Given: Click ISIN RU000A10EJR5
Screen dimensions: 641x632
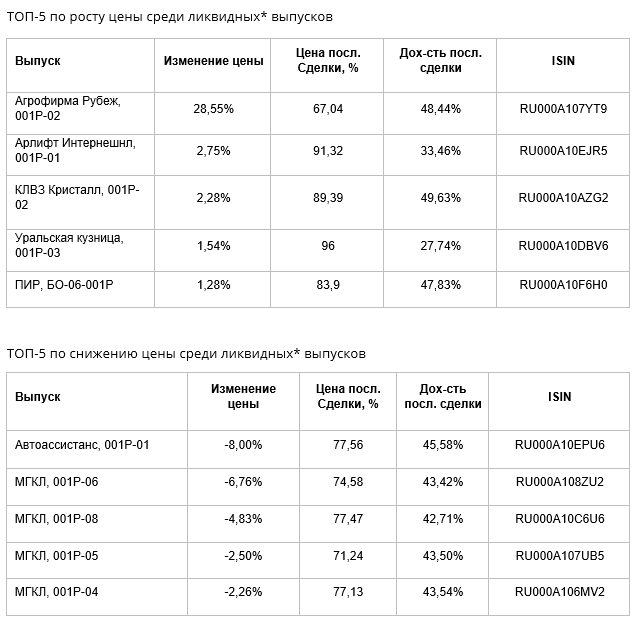Looking at the screenshot, I should pos(563,151).
